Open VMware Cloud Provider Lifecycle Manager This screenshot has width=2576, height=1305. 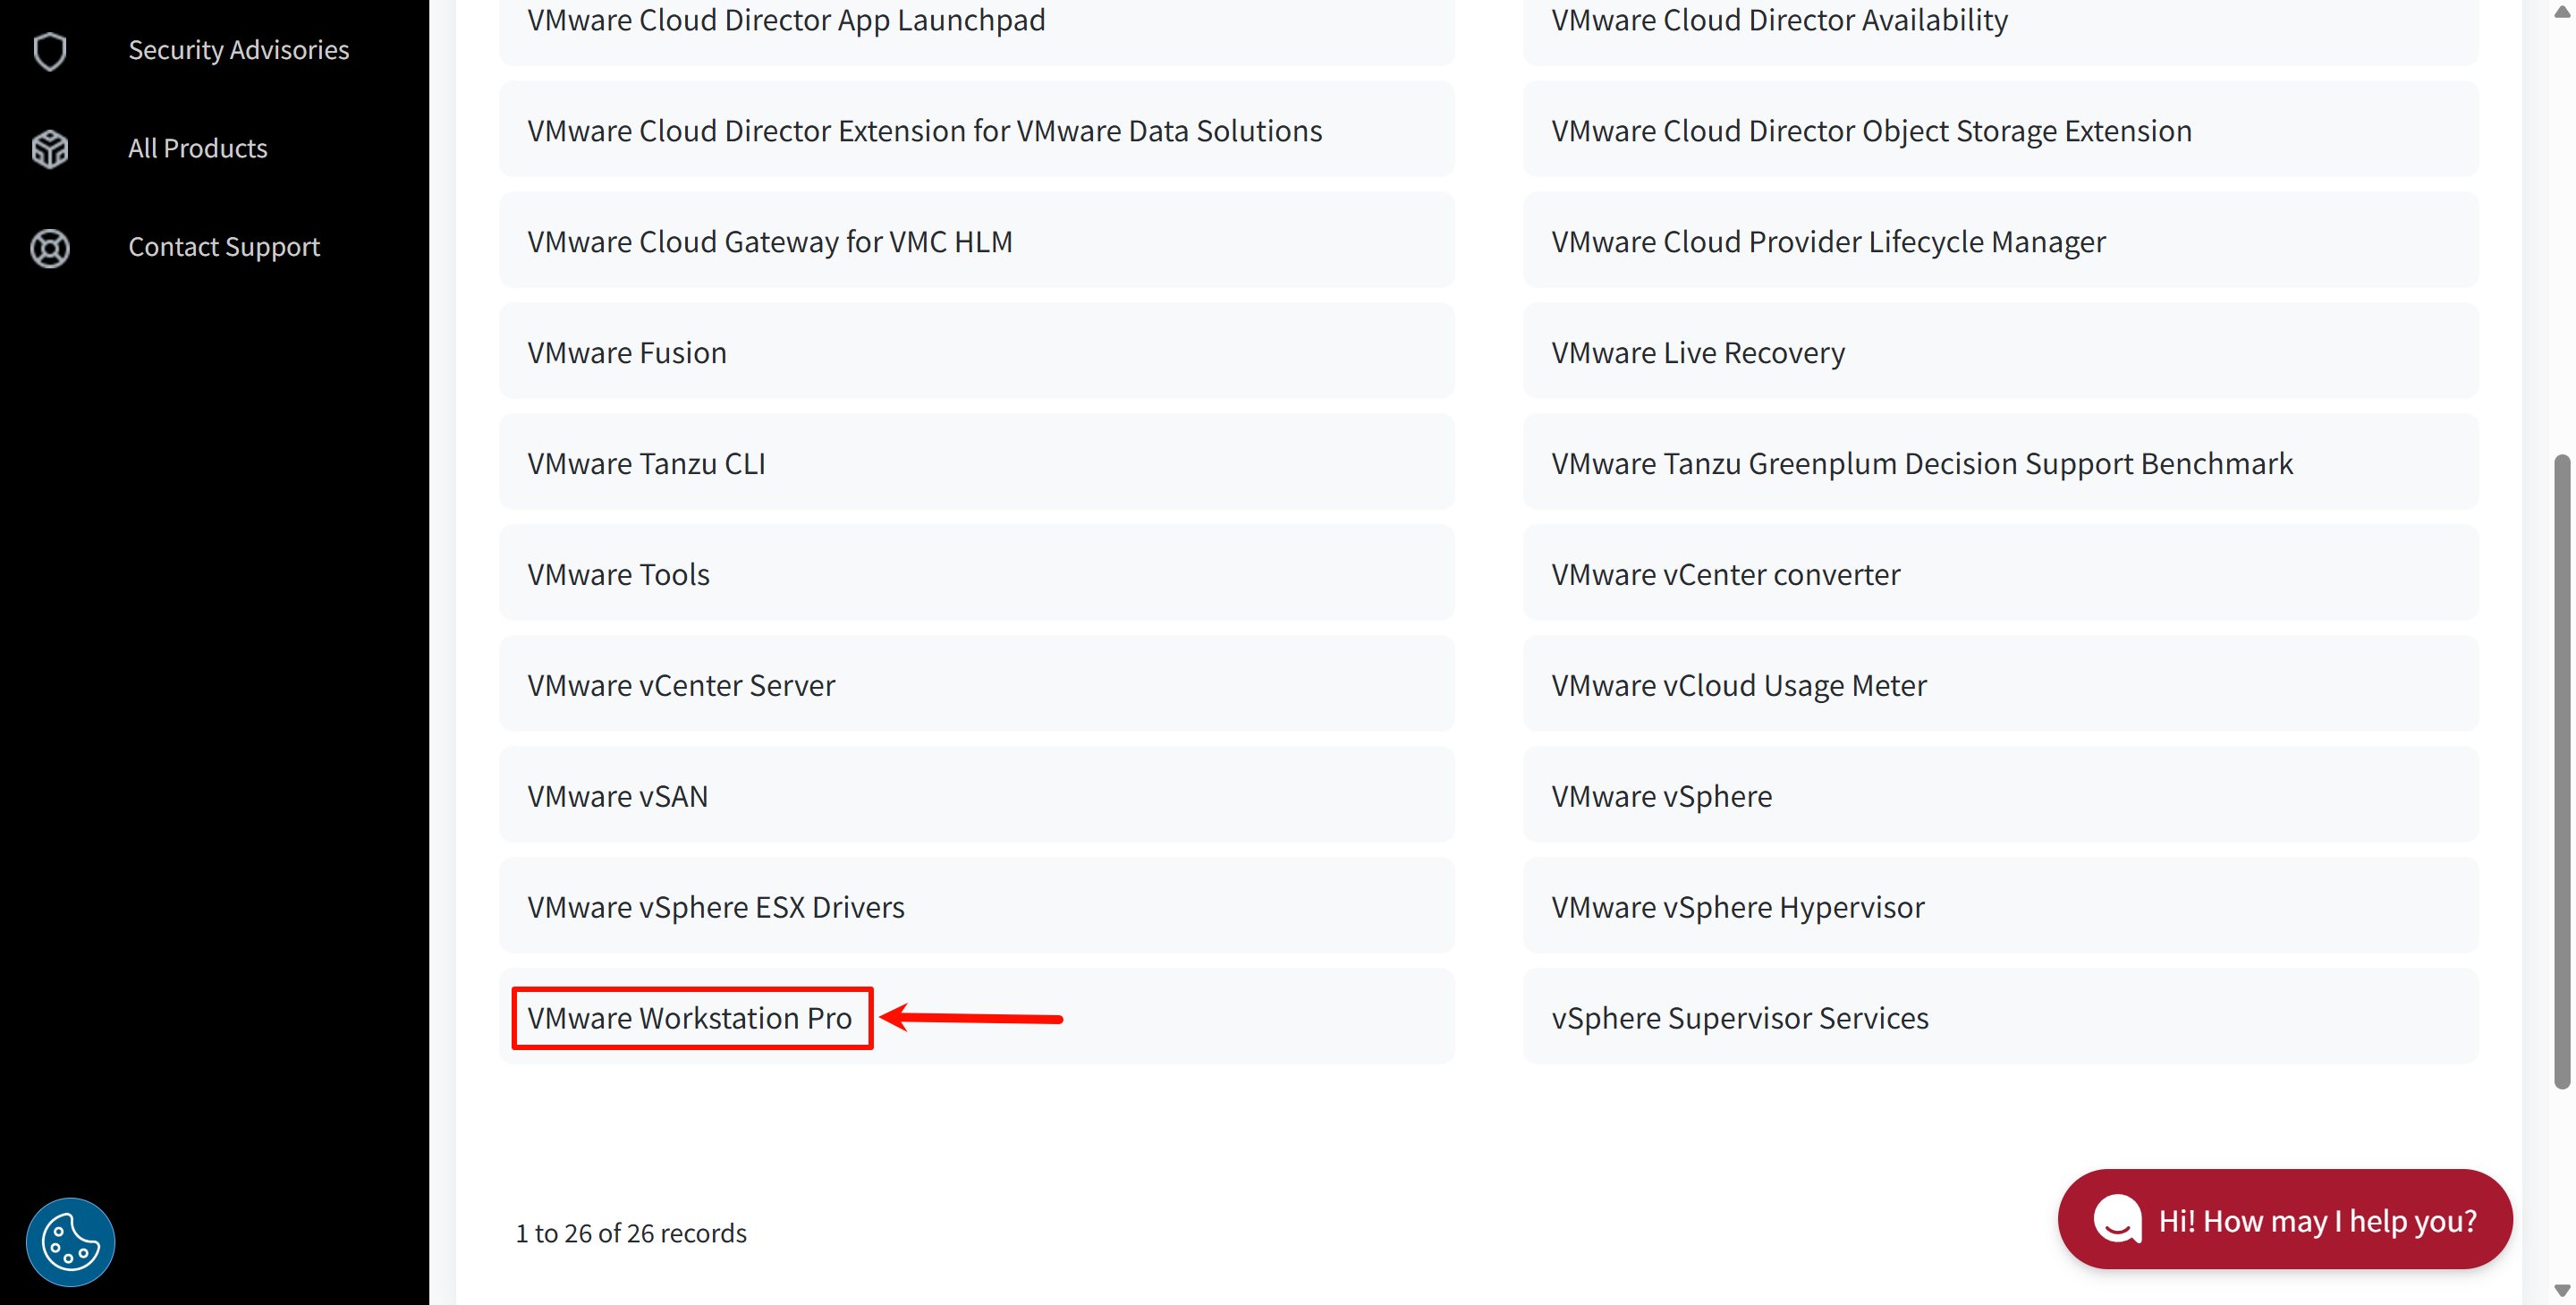pyautogui.click(x=1828, y=240)
